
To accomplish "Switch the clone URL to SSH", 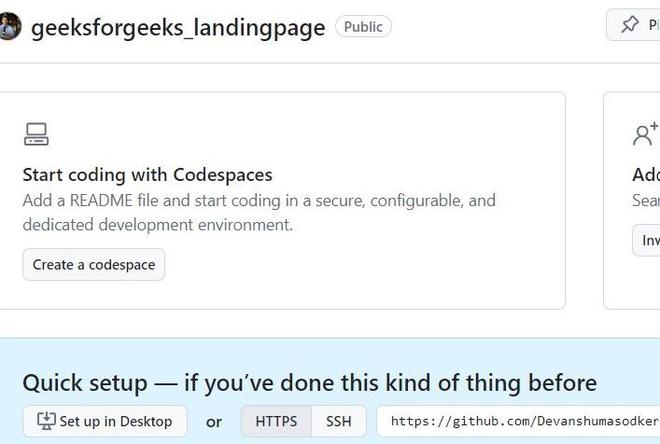I will point(339,421).
